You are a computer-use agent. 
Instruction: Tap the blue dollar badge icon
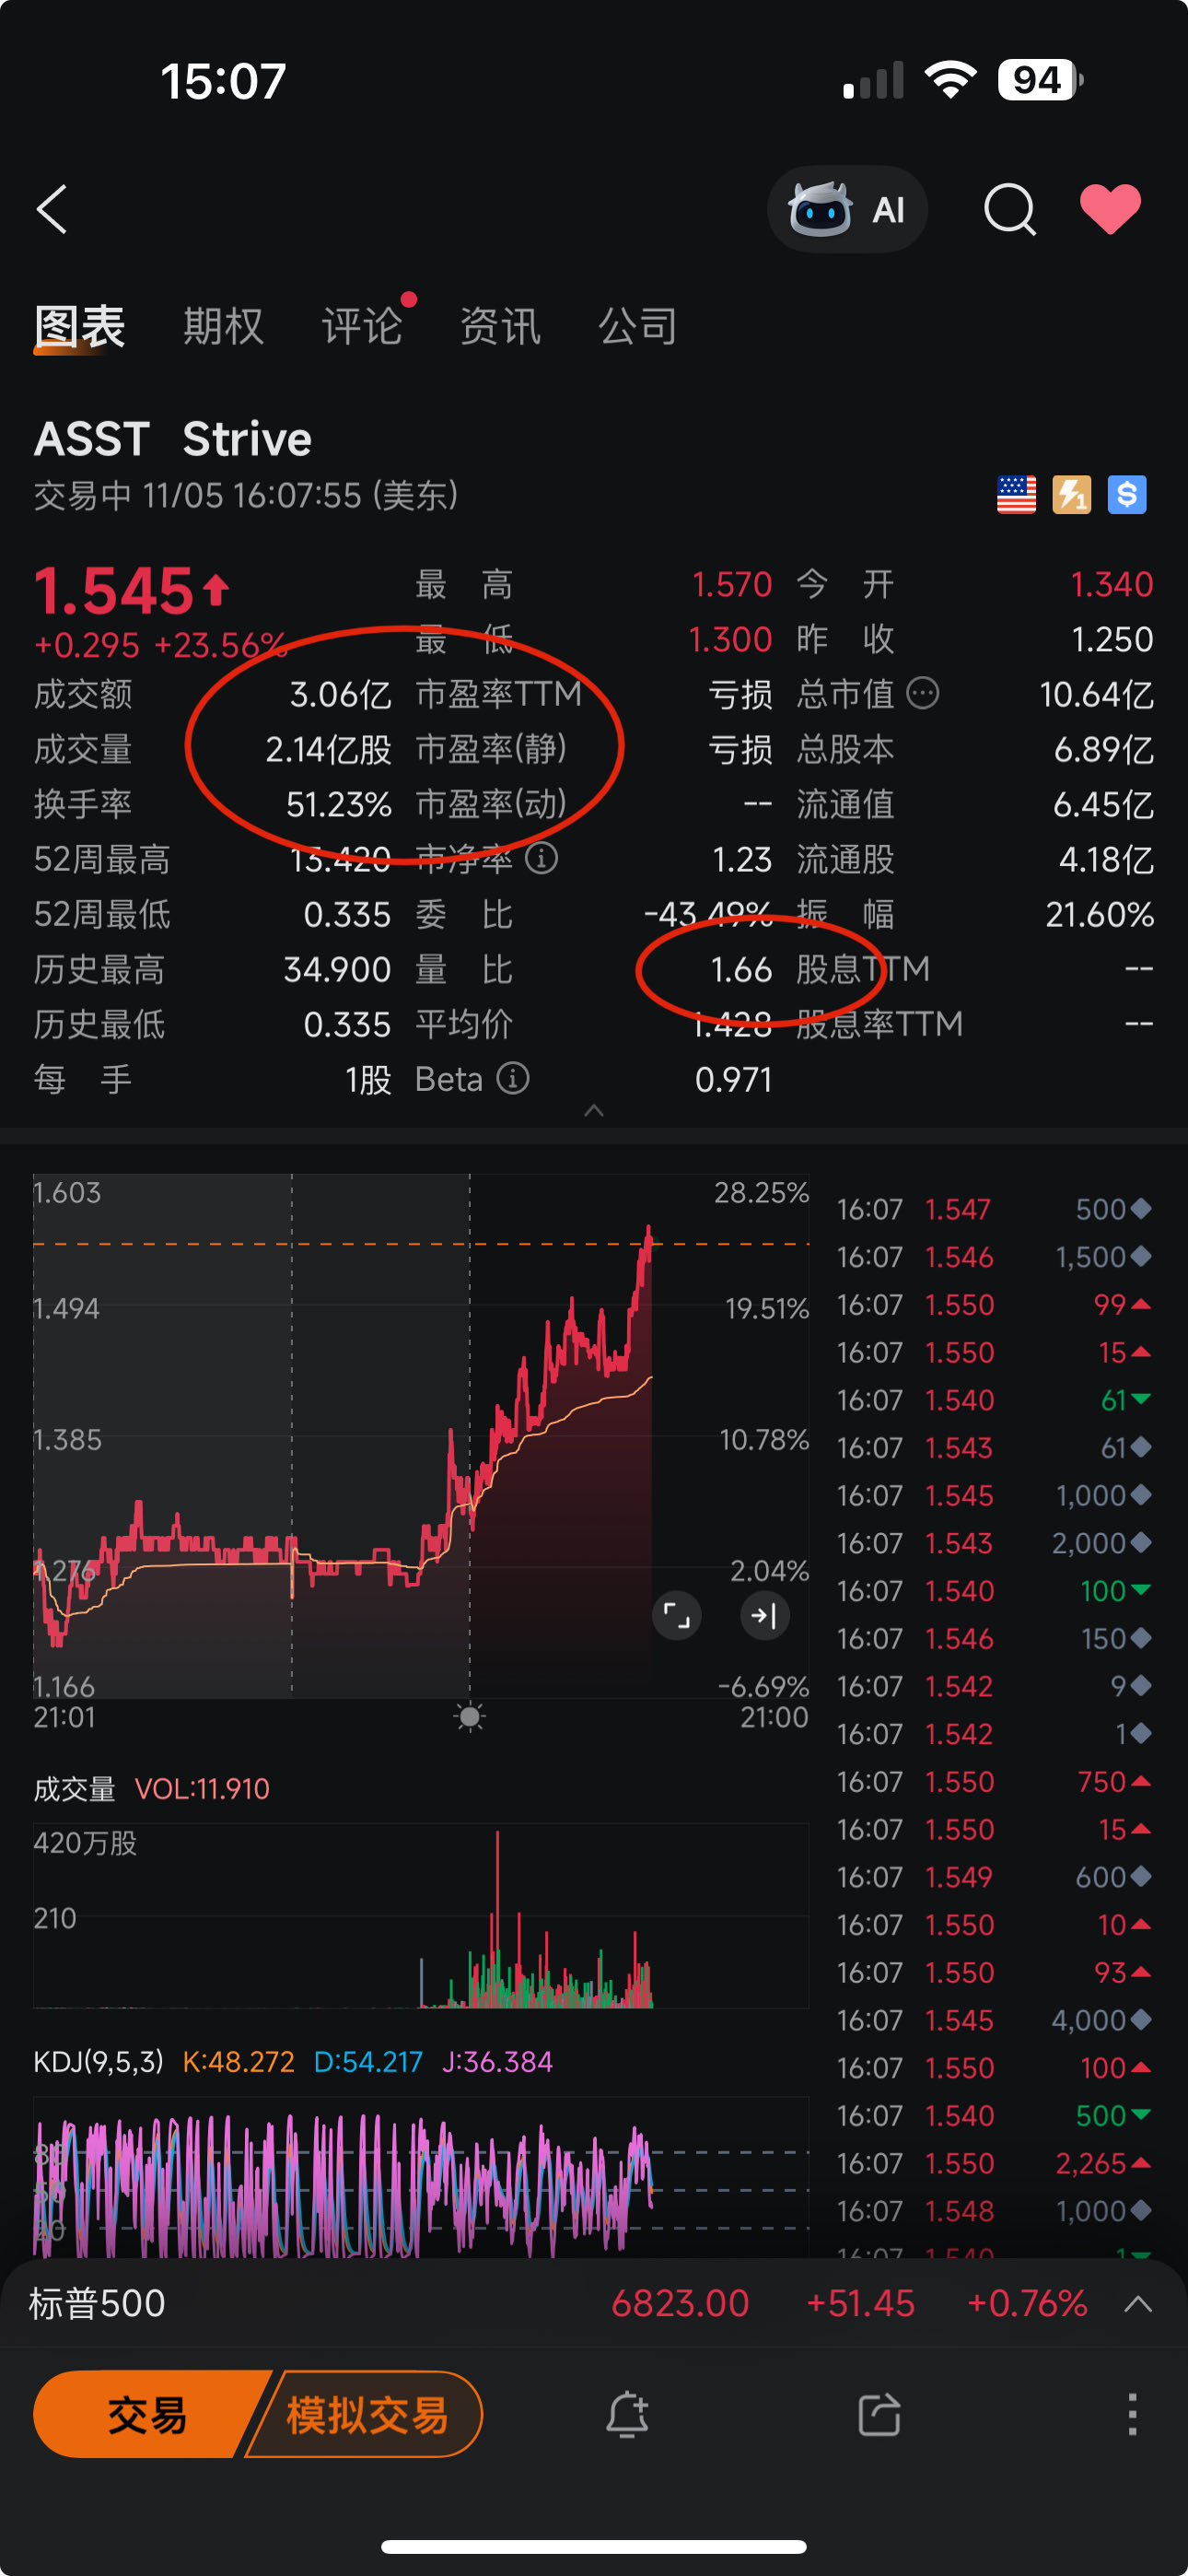1126,495
